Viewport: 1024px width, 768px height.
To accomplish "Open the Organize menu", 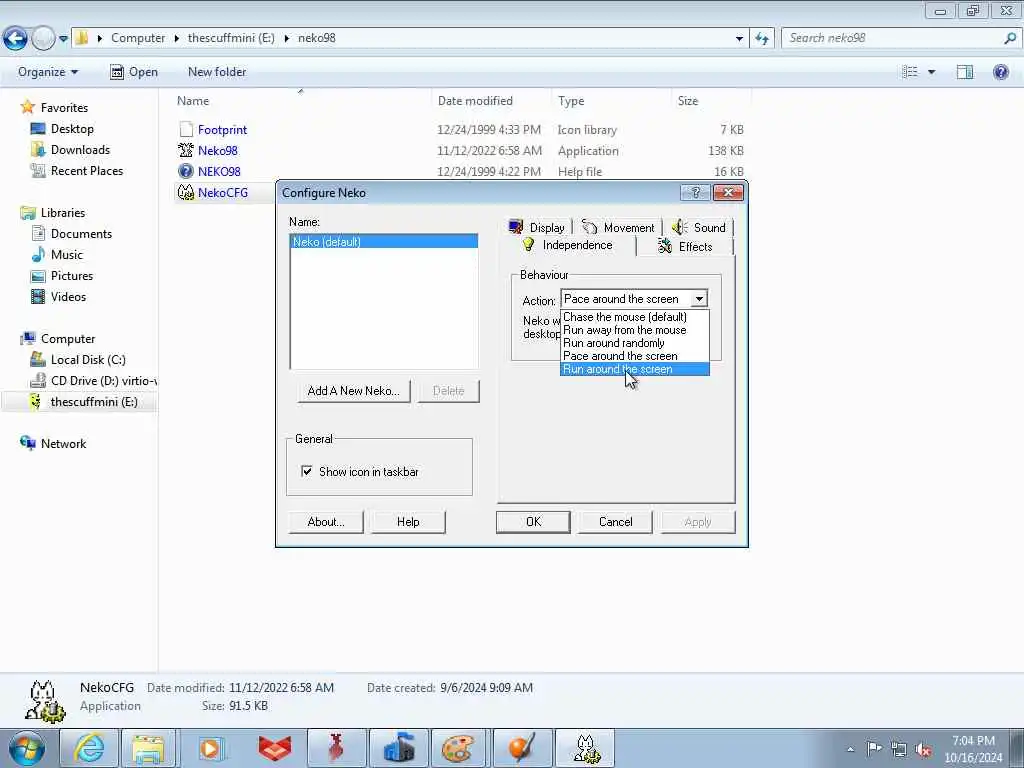I will point(48,72).
